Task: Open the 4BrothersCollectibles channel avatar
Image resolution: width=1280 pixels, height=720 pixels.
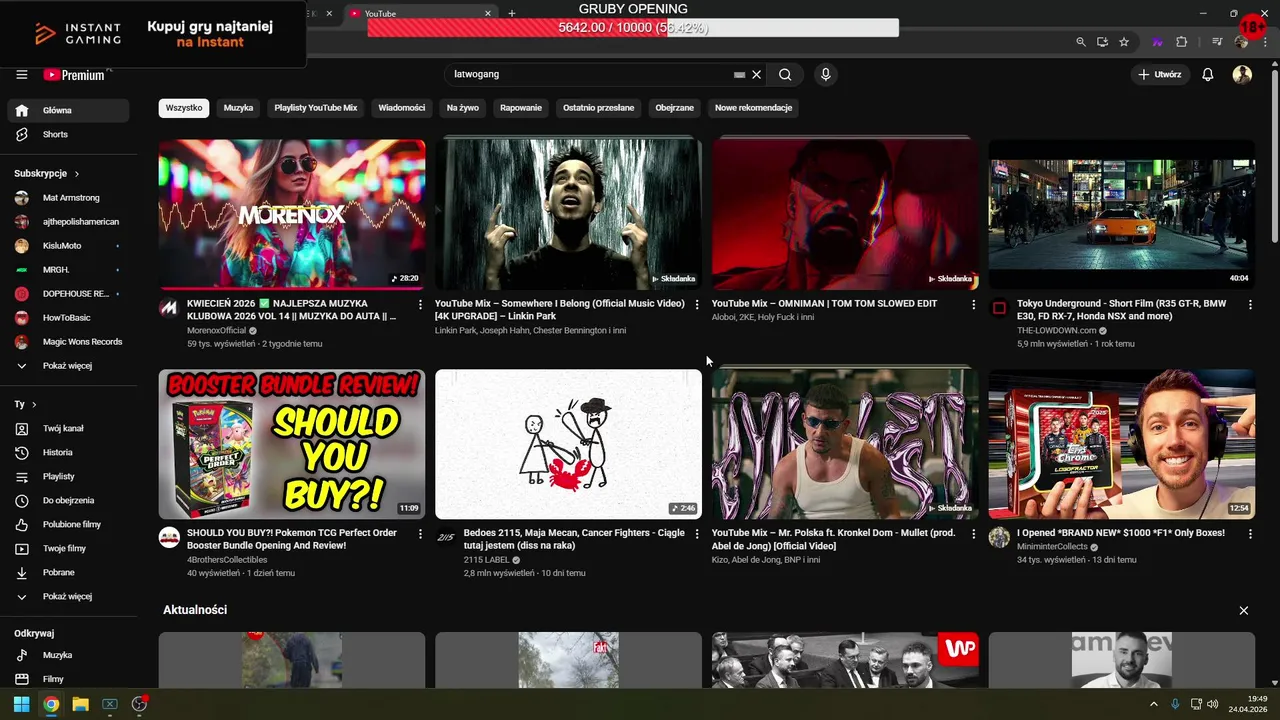Action: pos(169,537)
